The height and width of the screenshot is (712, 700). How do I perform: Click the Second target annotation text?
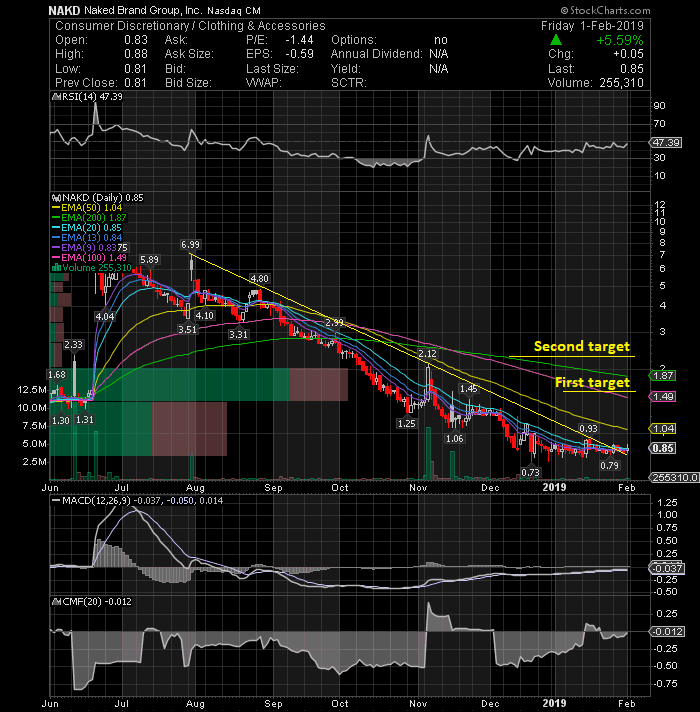coord(582,347)
